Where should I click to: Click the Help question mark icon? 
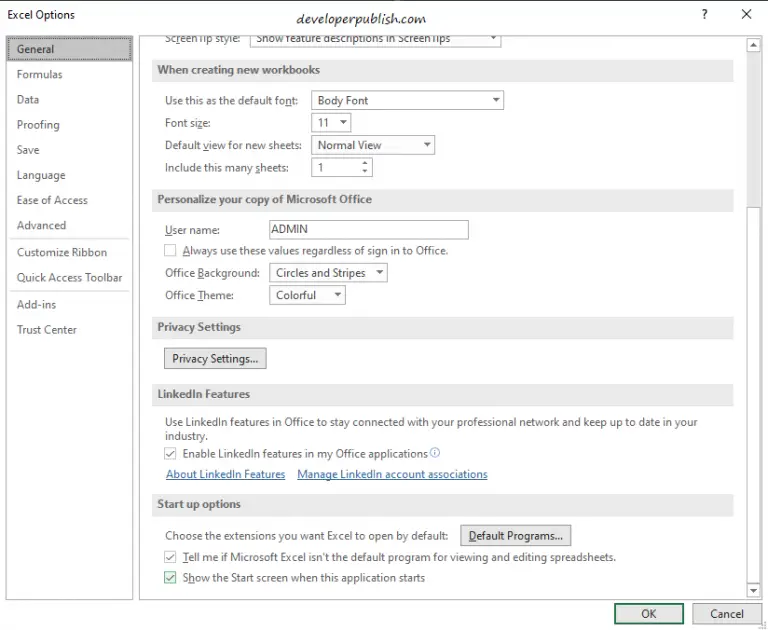(705, 15)
